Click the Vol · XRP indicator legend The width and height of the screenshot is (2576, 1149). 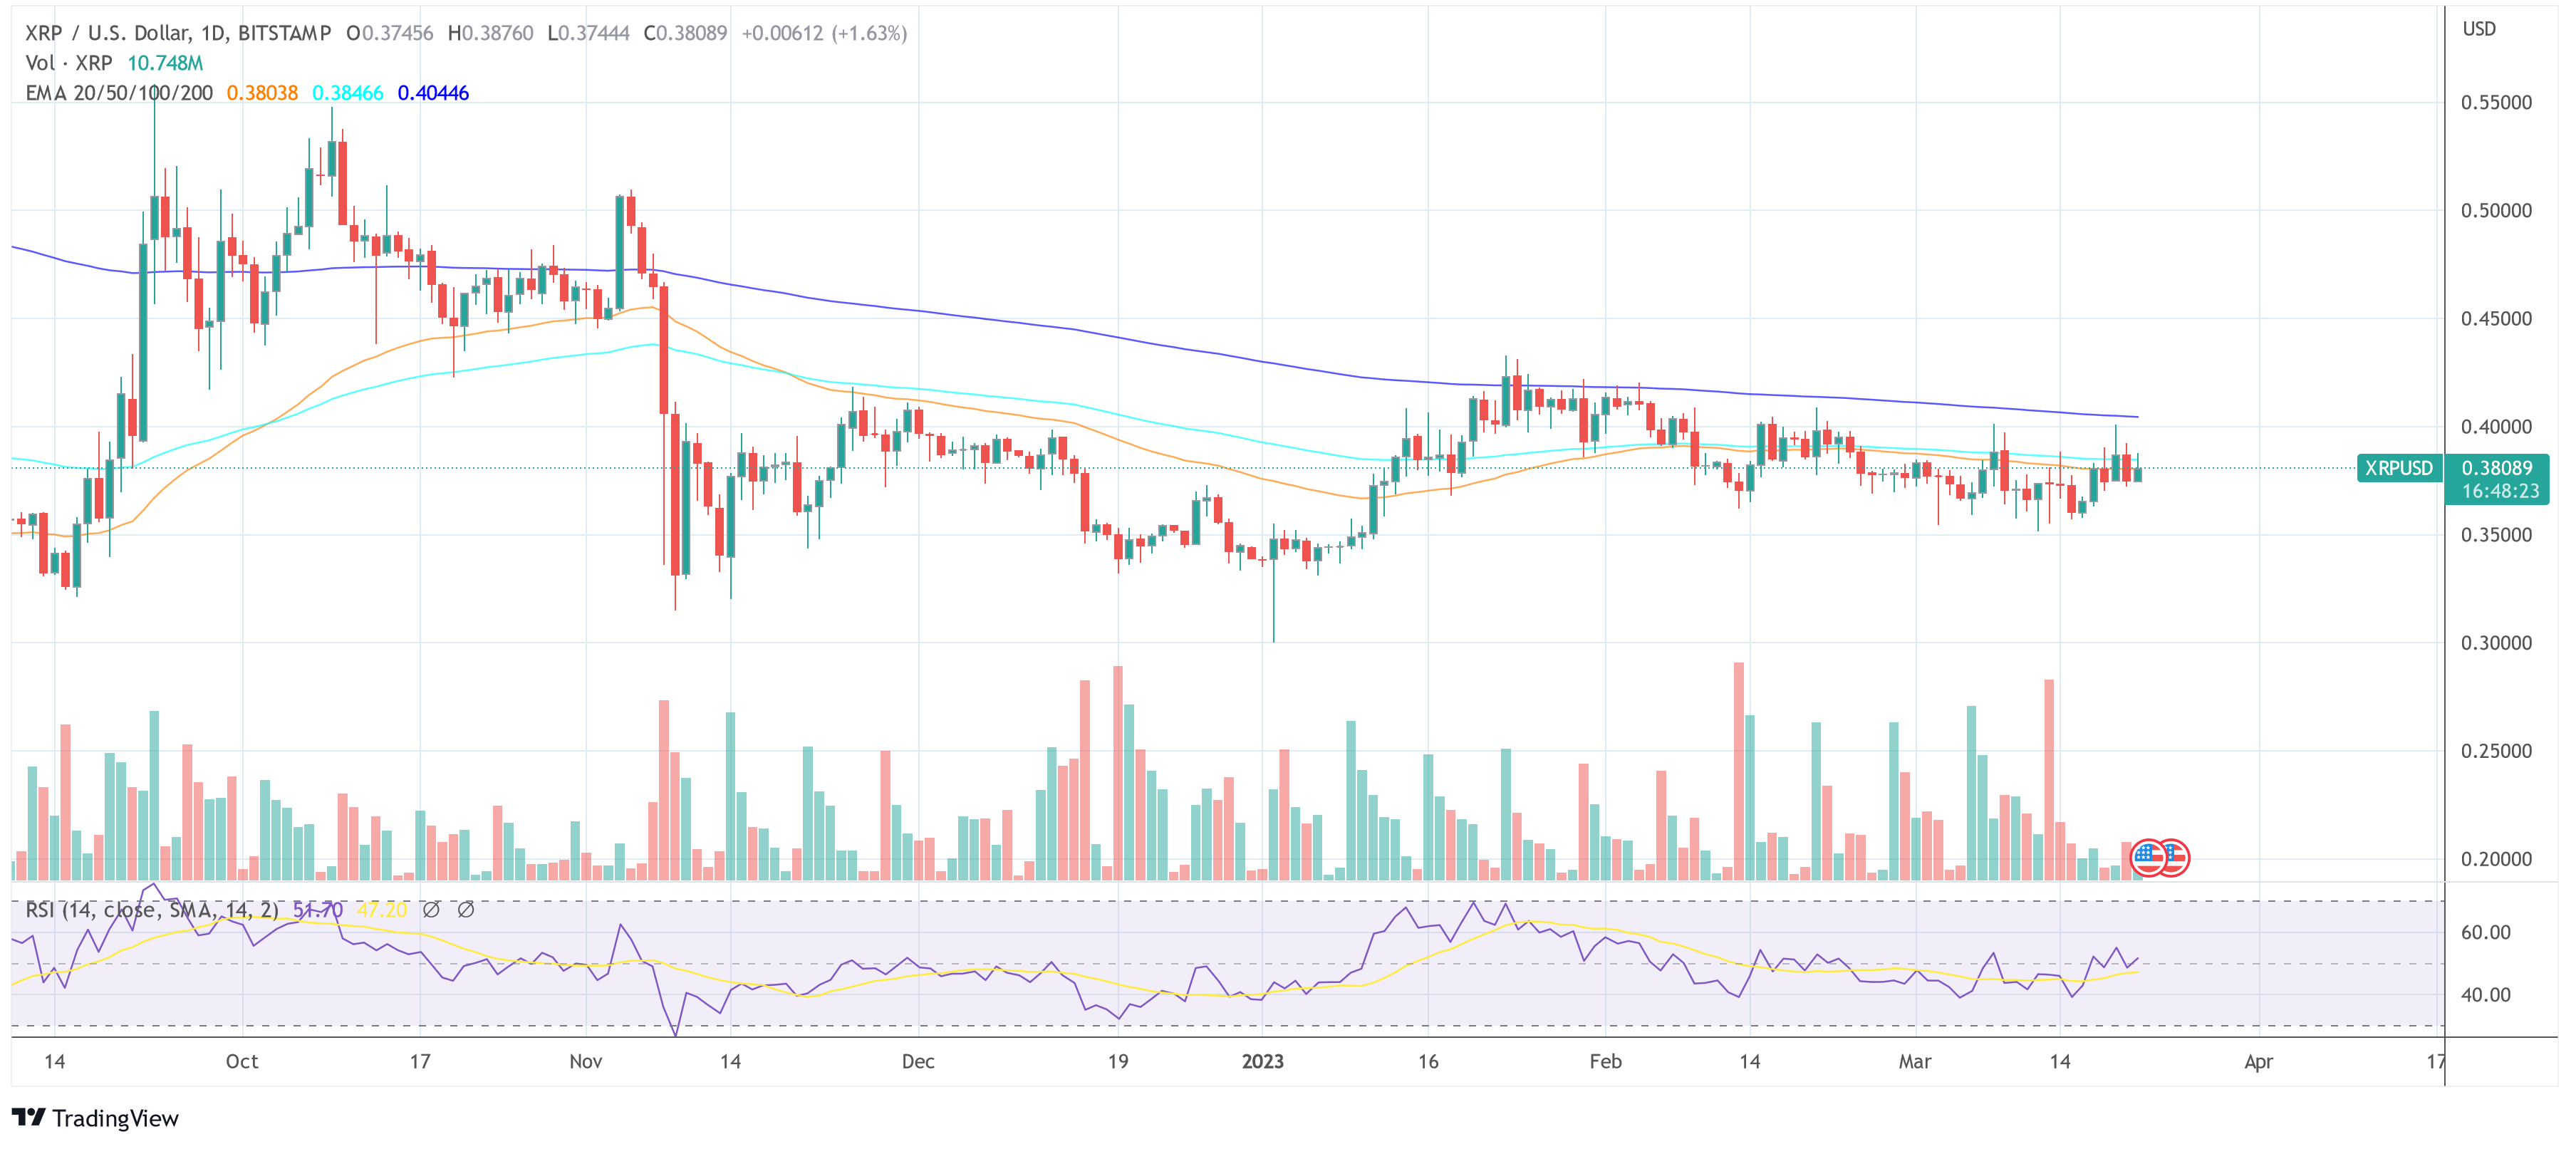[69, 63]
